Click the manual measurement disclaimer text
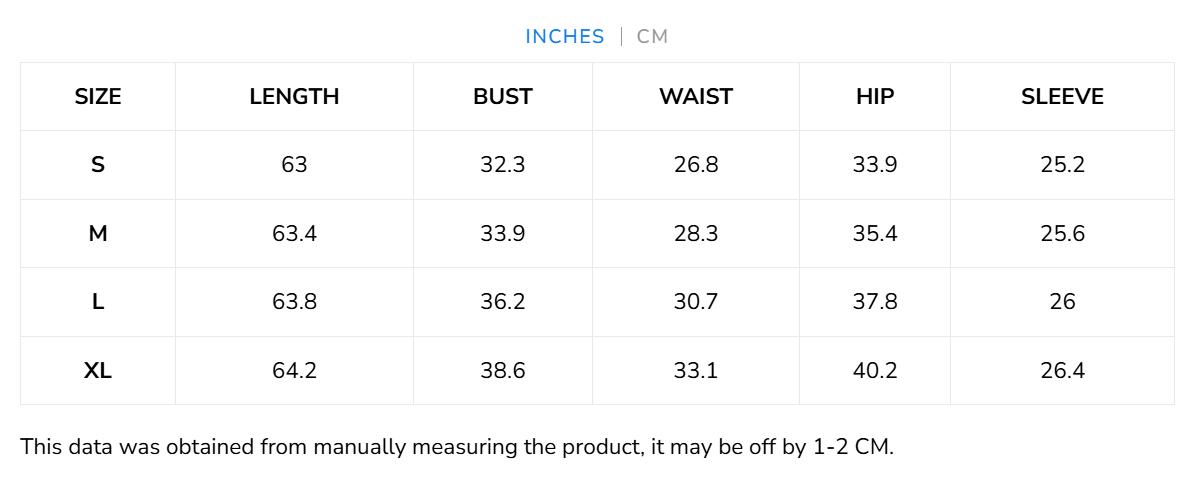Screen dimensions: 1188x501 click(x=457, y=447)
